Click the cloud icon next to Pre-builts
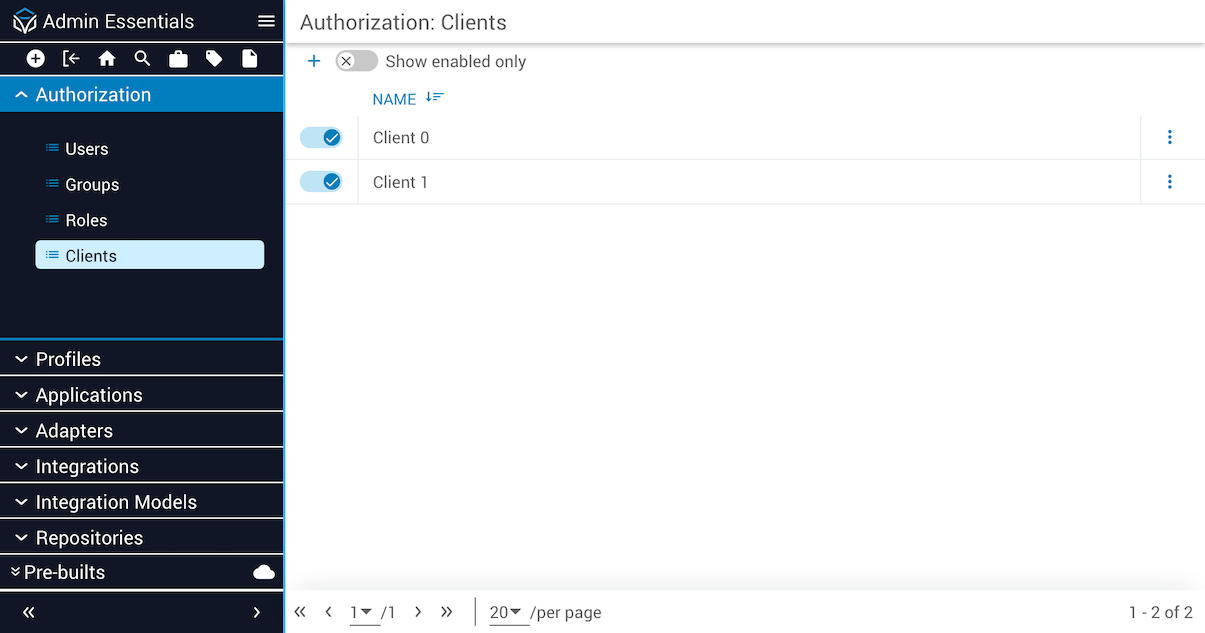 pyautogui.click(x=264, y=572)
